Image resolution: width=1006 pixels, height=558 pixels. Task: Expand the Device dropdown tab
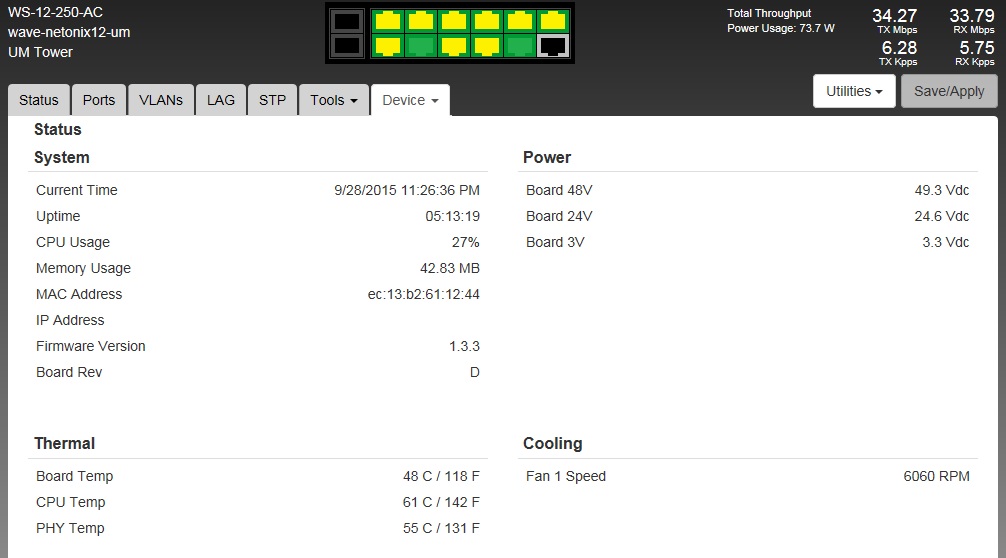tap(410, 100)
